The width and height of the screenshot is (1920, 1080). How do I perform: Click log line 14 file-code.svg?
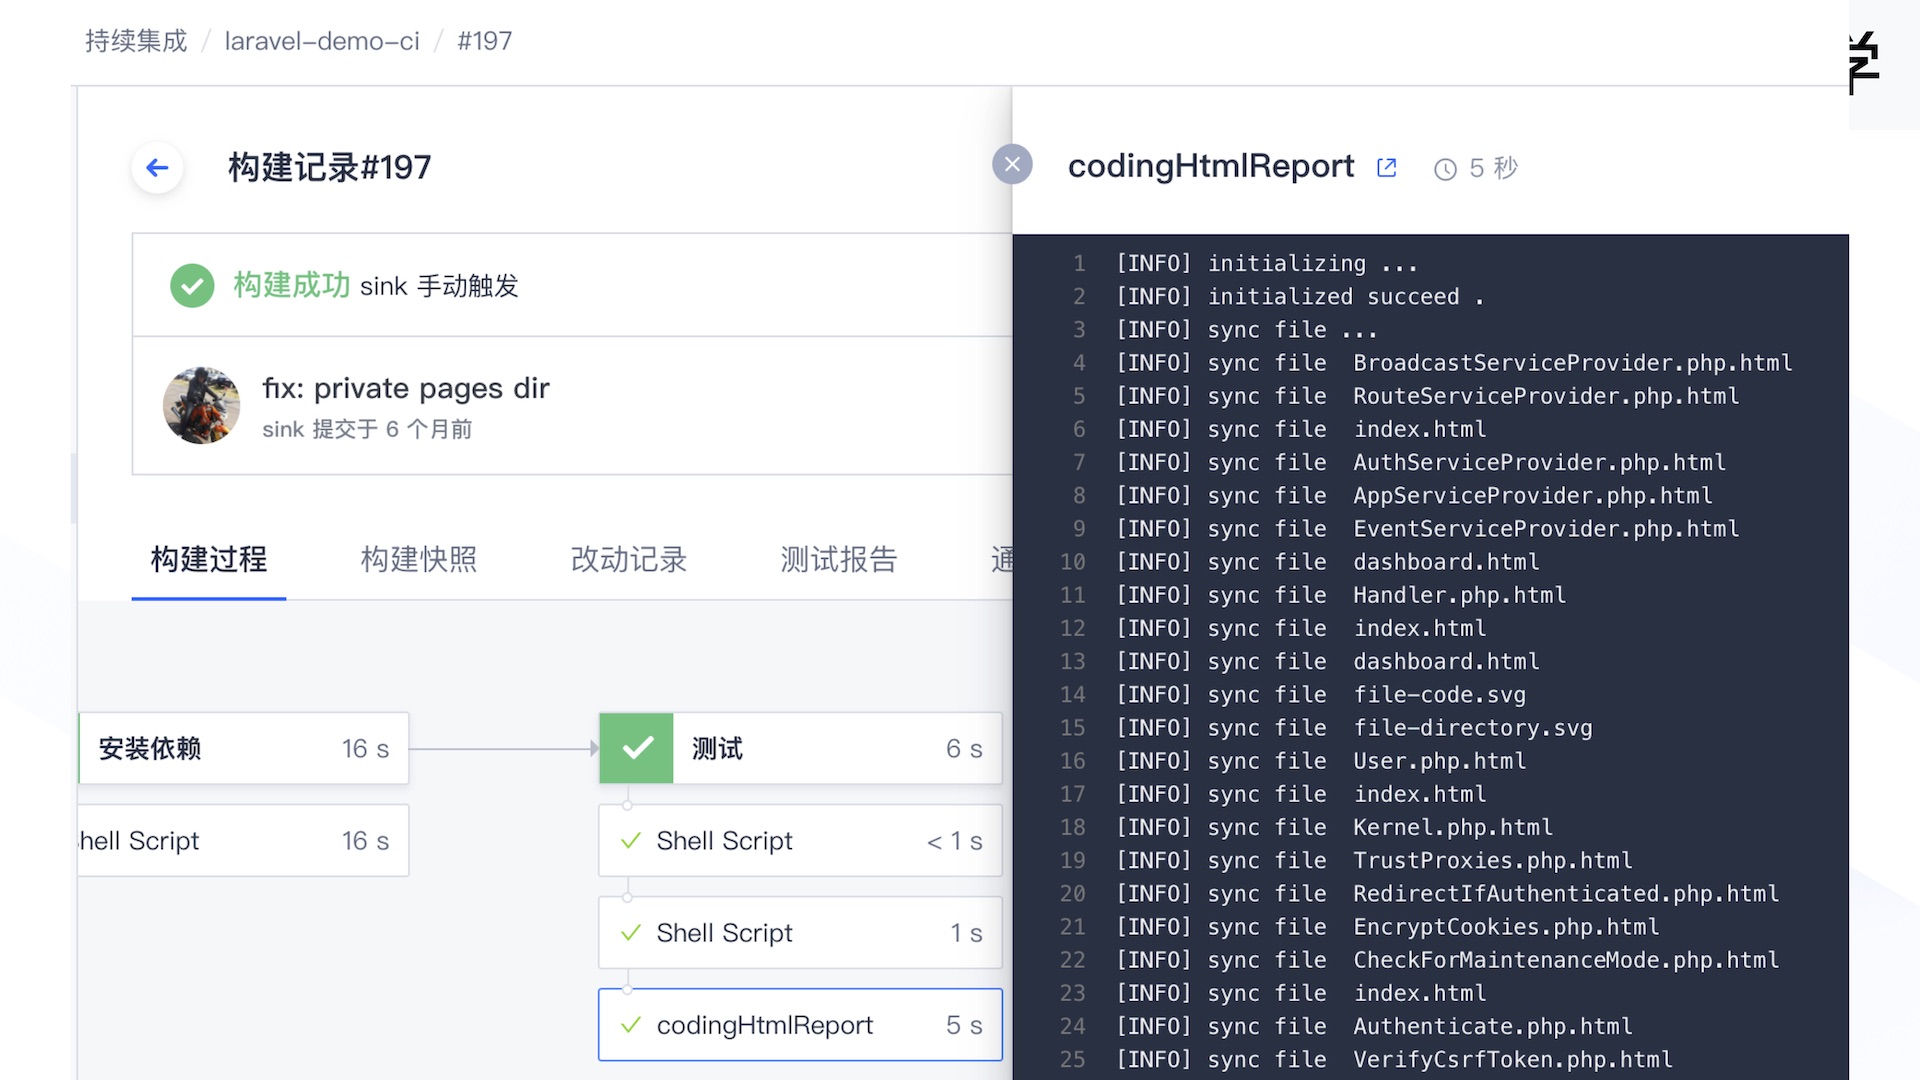tap(1438, 695)
